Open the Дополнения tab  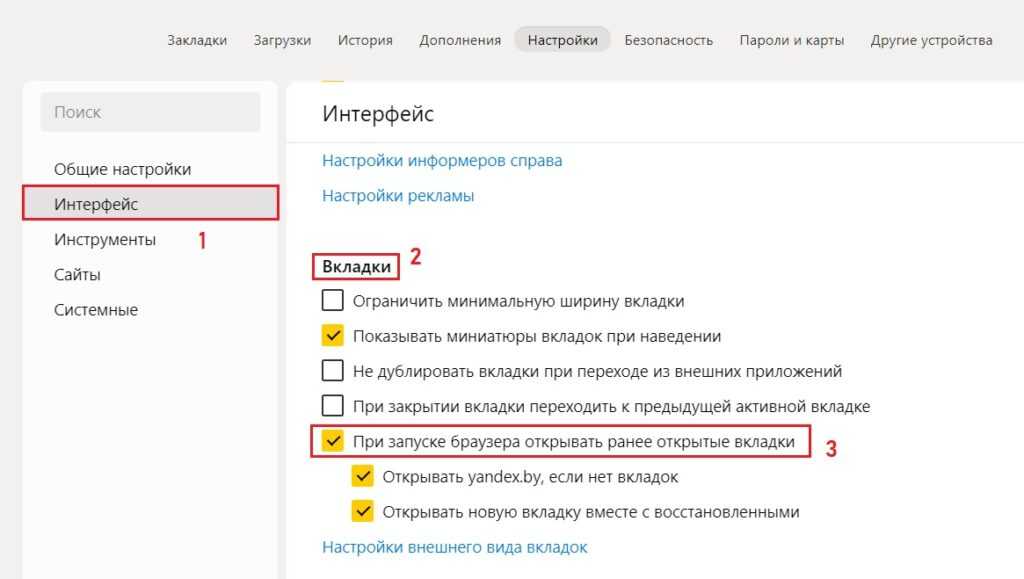click(x=460, y=40)
